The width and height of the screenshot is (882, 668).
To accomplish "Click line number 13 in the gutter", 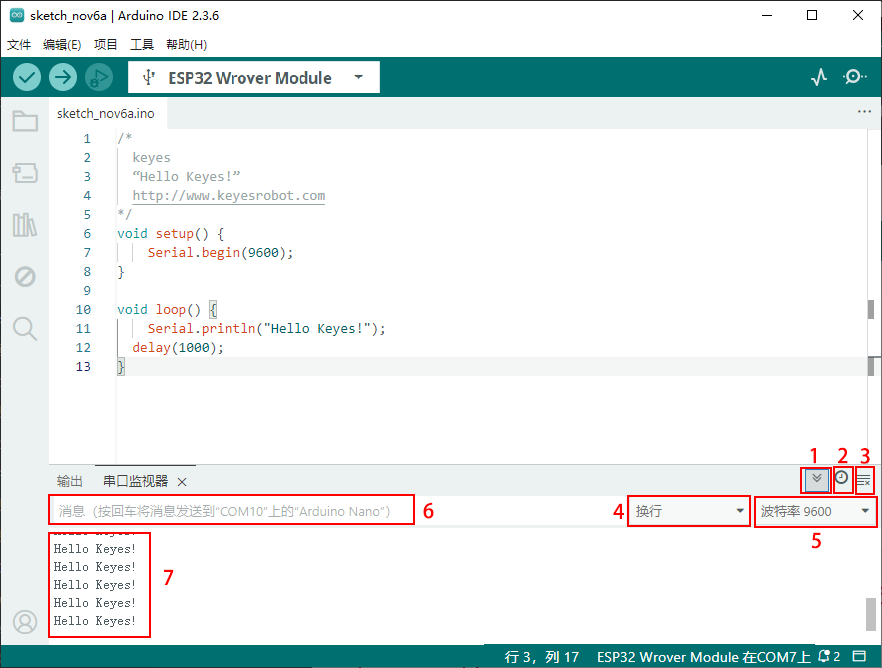I will coord(83,367).
